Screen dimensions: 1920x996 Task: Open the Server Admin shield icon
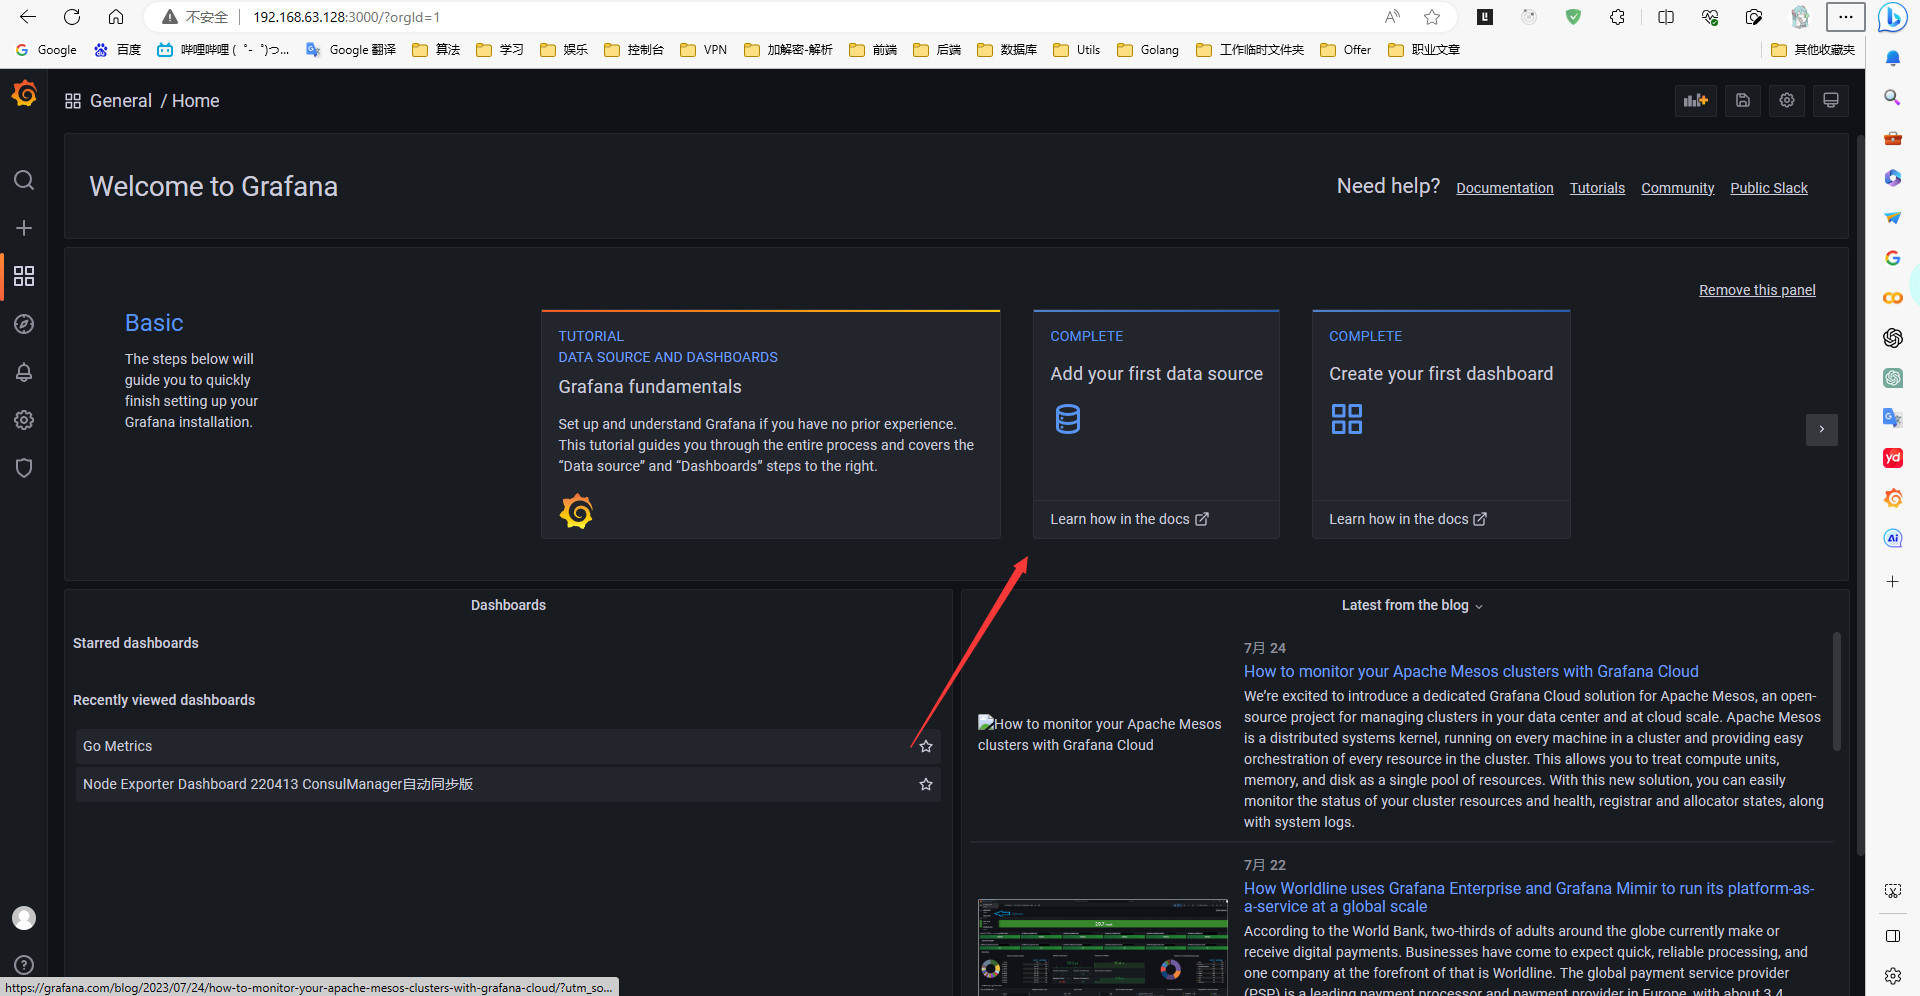pyautogui.click(x=24, y=468)
